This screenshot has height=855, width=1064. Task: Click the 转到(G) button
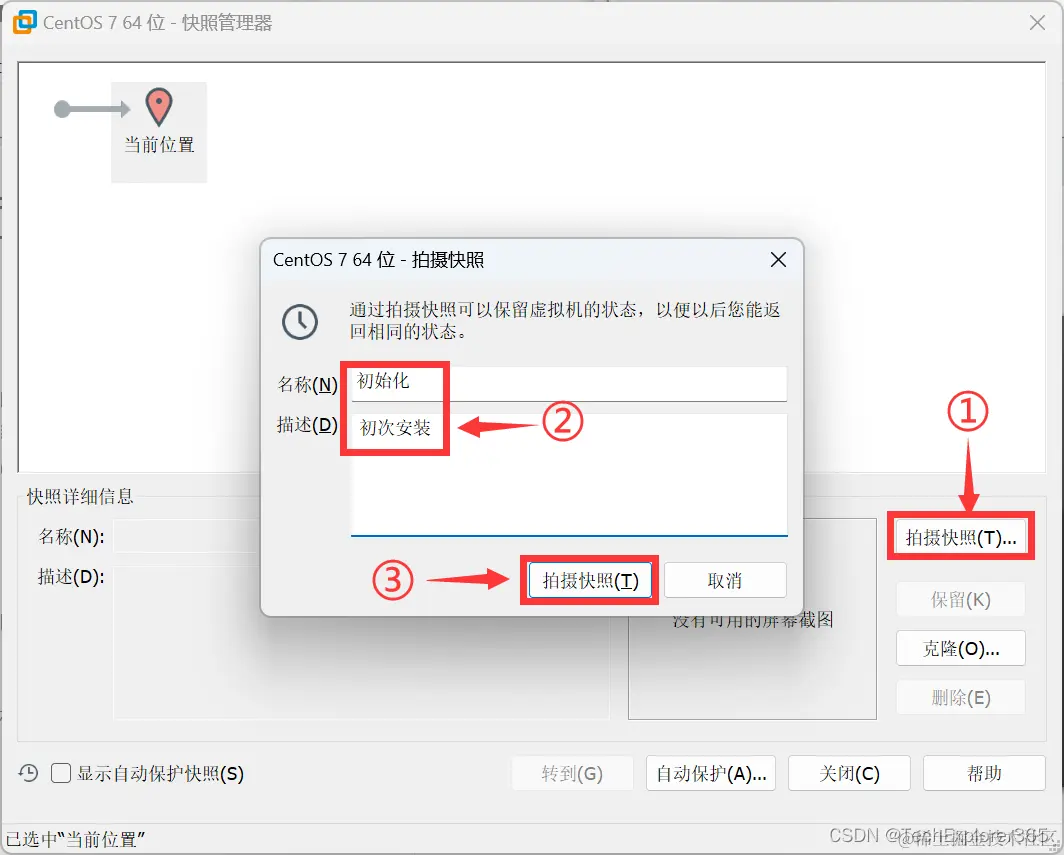(x=572, y=772)
